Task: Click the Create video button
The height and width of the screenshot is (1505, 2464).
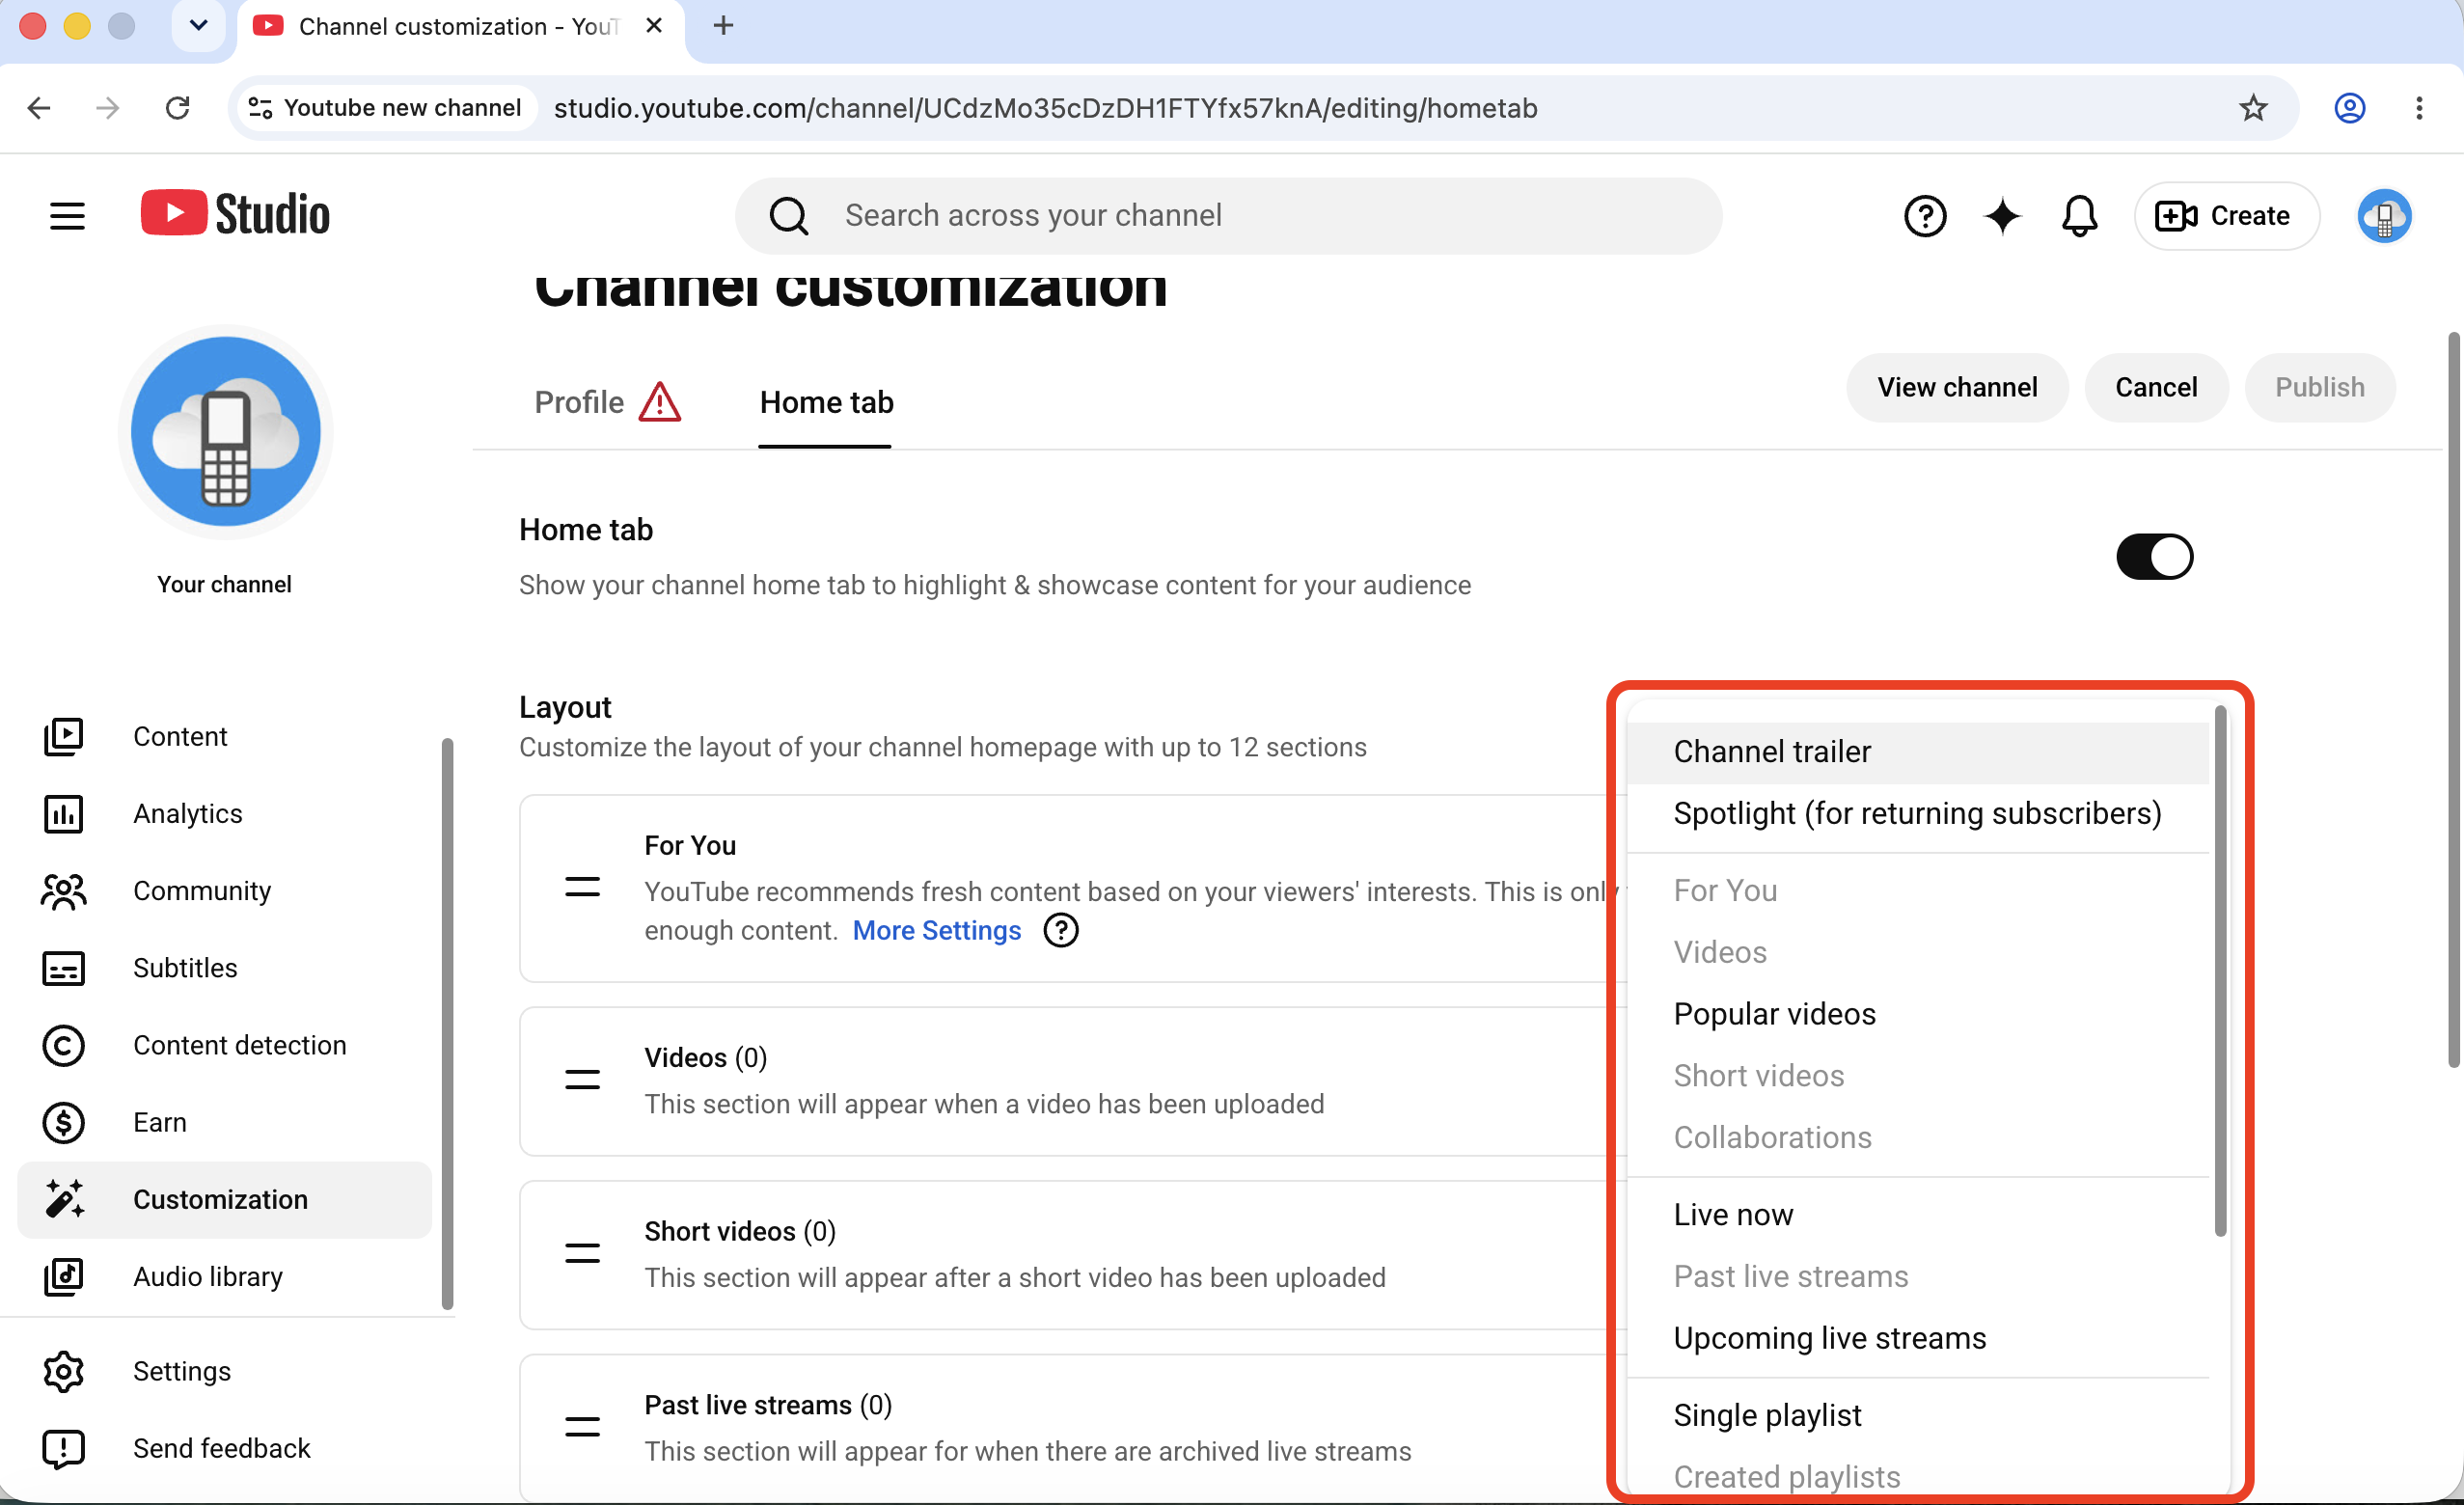Action: pyautogui.click(x=2226, y=216)
